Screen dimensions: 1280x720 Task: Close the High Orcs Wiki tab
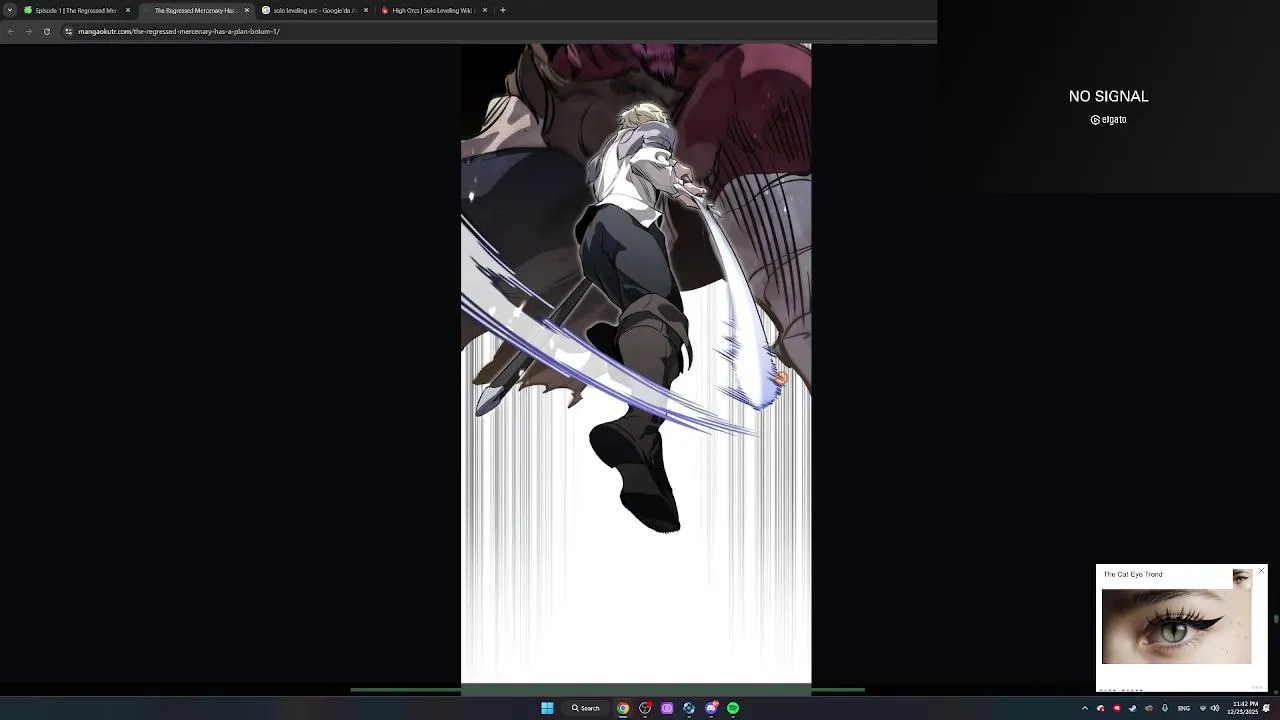point(485,10)
